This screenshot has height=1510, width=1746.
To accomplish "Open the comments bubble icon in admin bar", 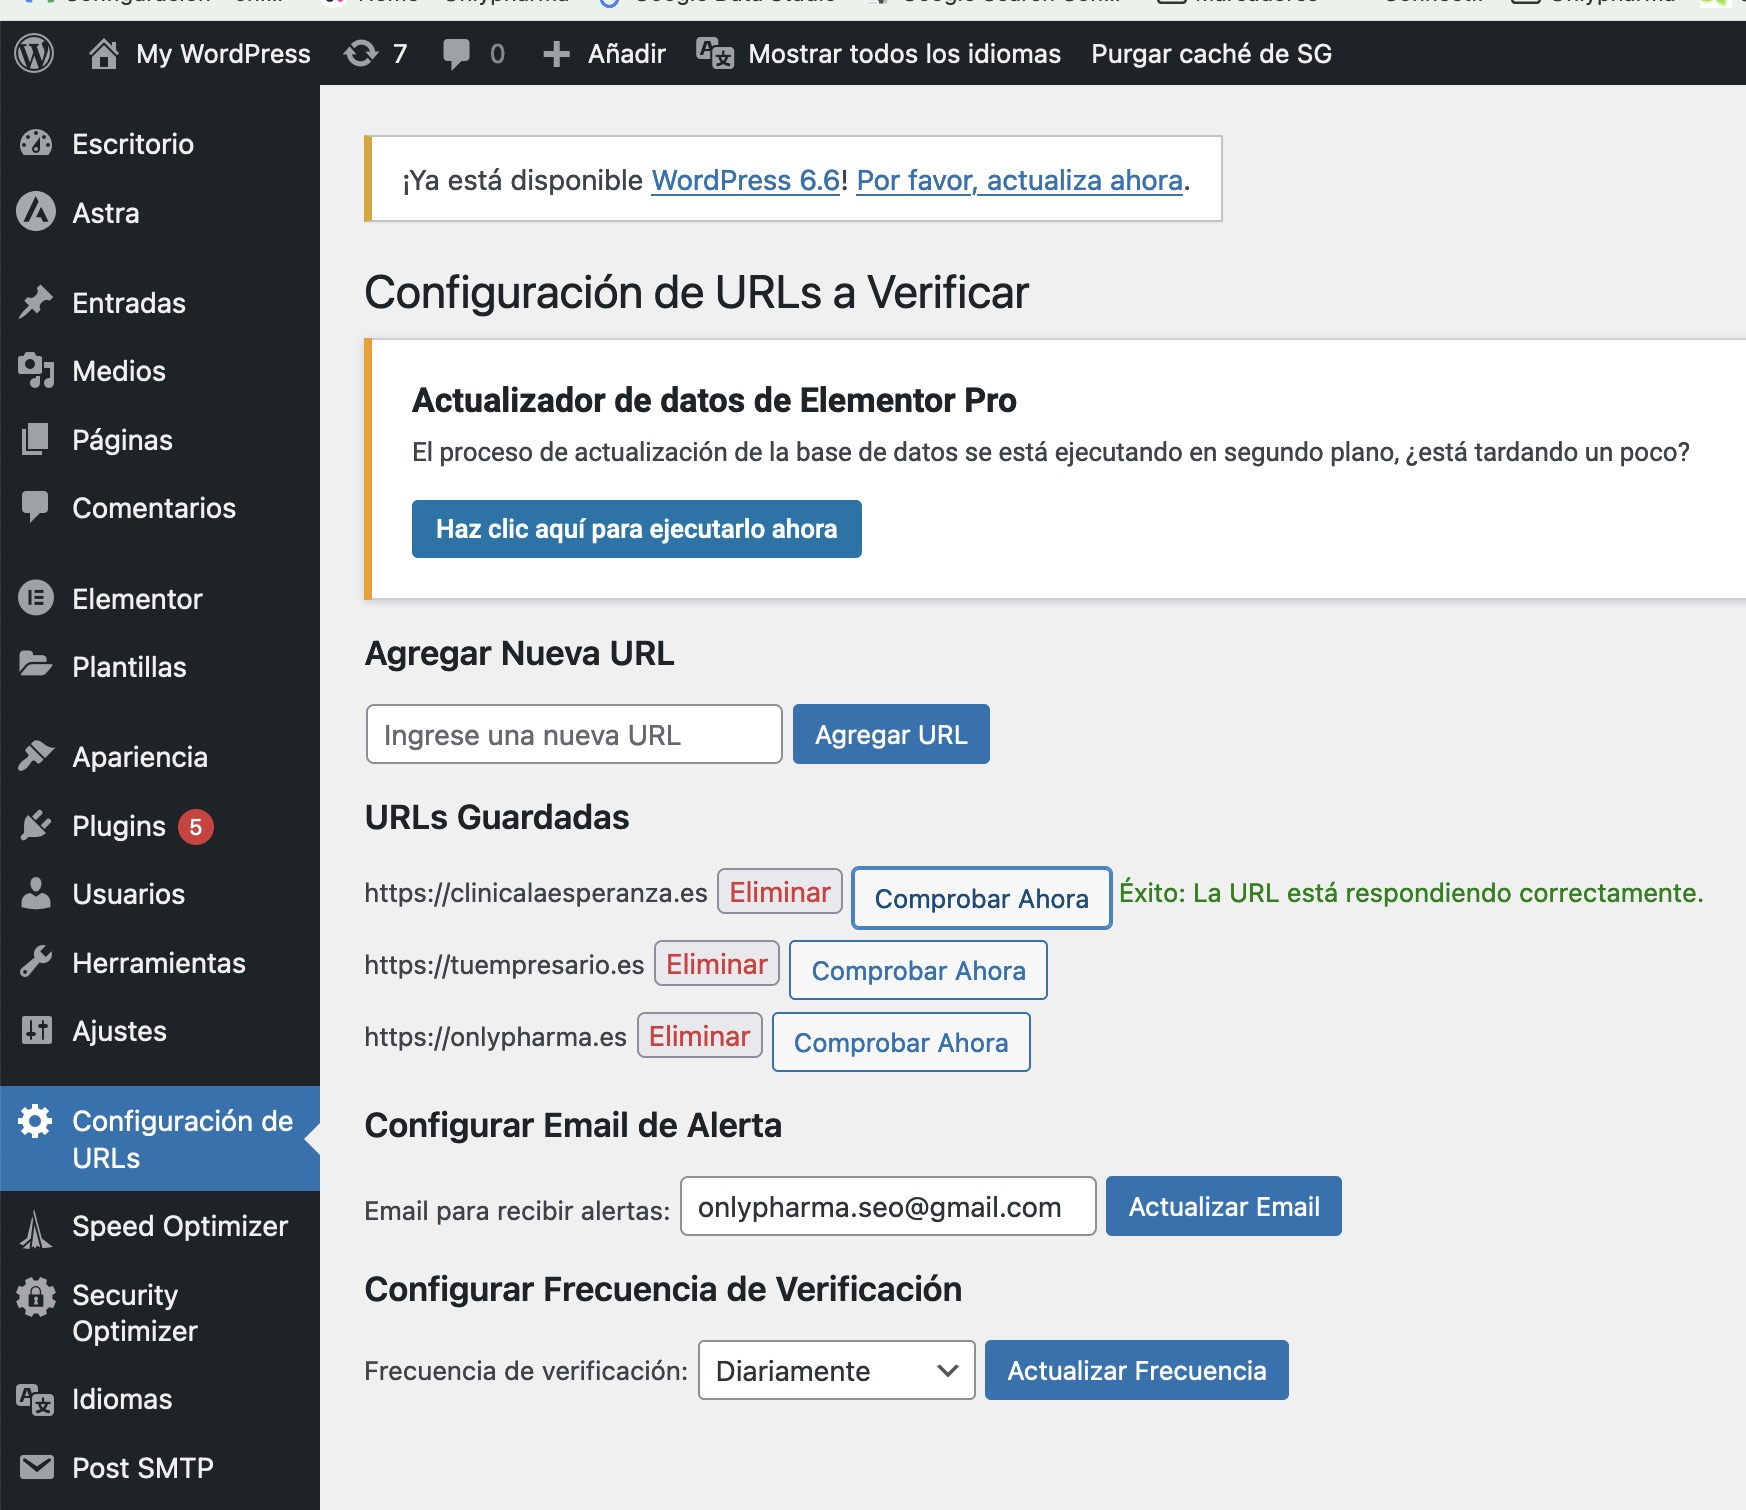I will (457, 53).
